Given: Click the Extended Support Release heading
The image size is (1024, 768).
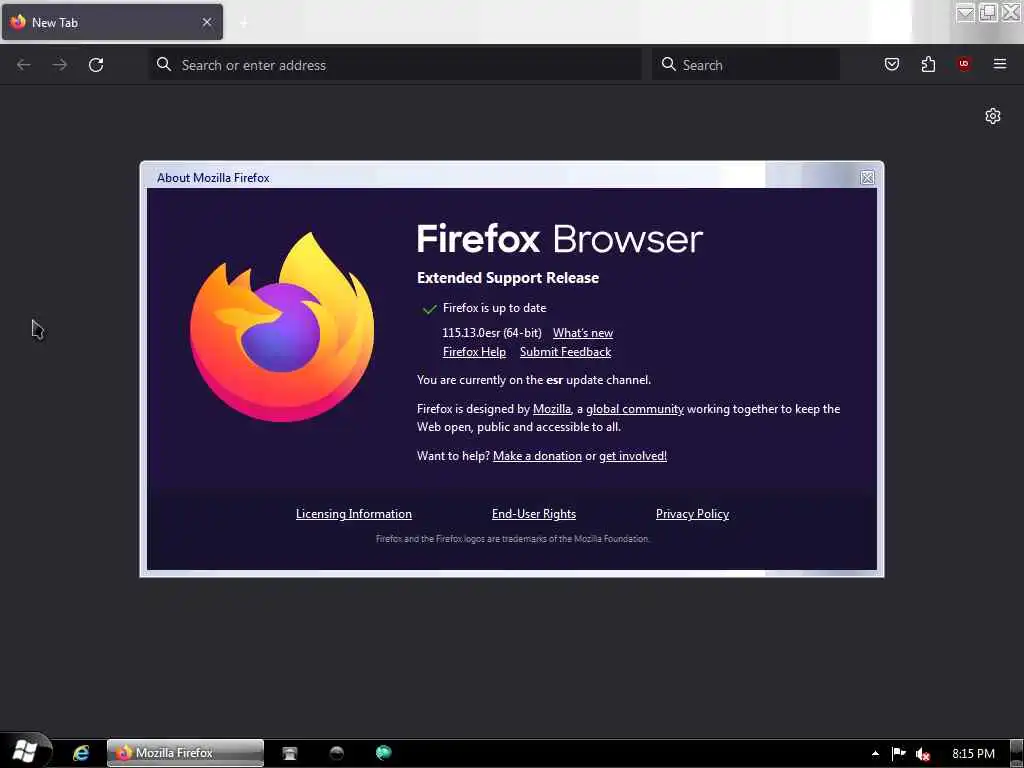Looking at the screenshot, I should (x=508, y=278).
